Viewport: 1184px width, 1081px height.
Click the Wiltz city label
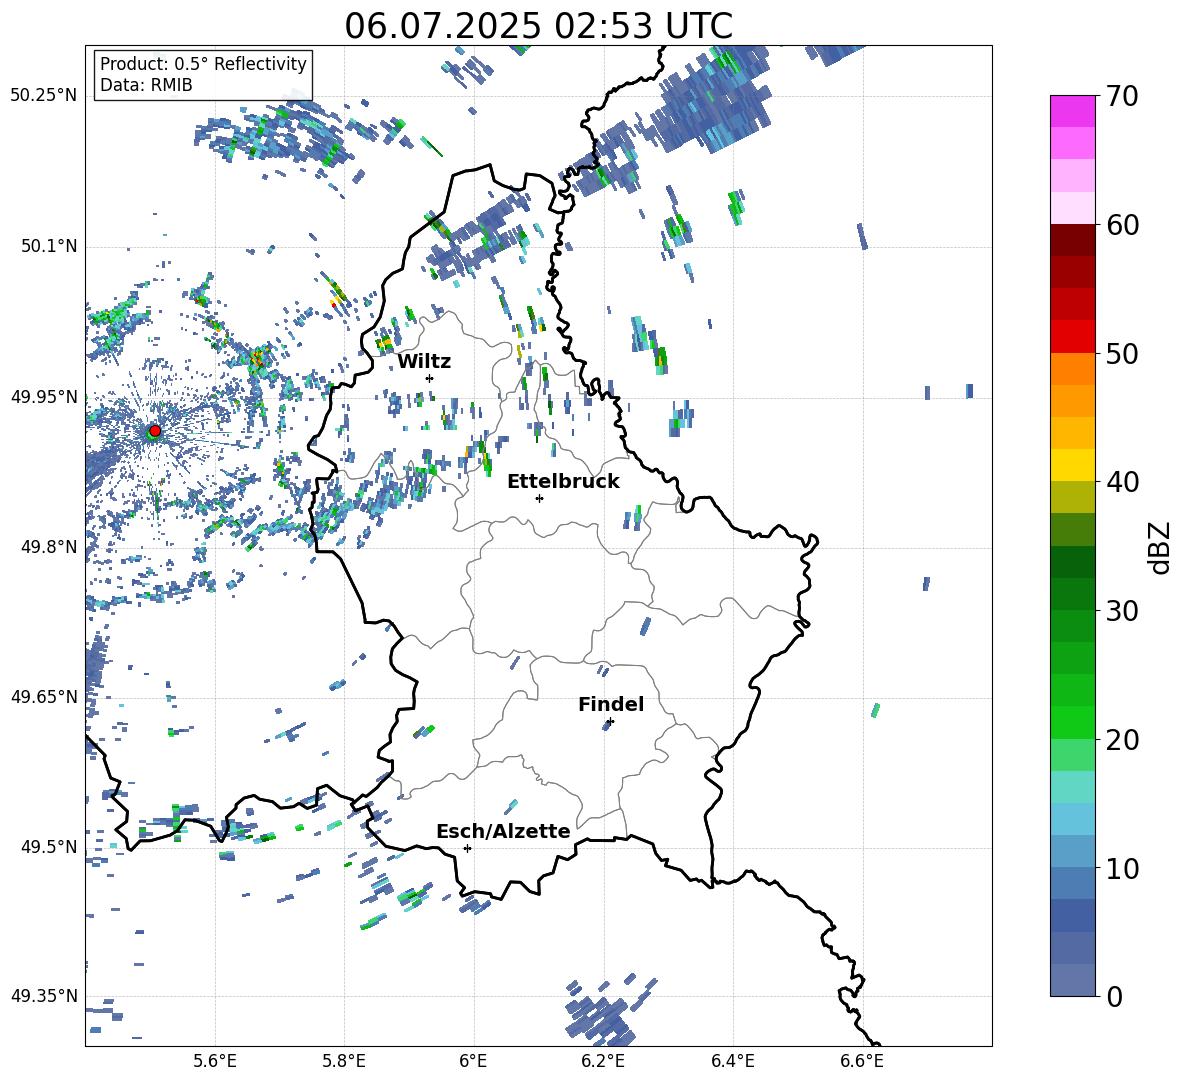(424, 362)
